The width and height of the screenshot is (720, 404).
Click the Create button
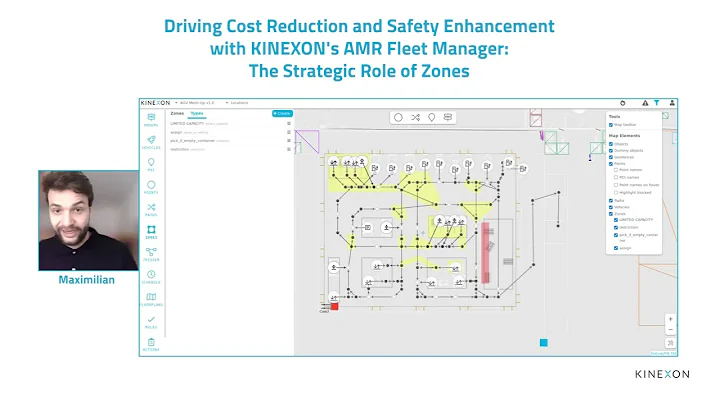[x=282, y=113]
